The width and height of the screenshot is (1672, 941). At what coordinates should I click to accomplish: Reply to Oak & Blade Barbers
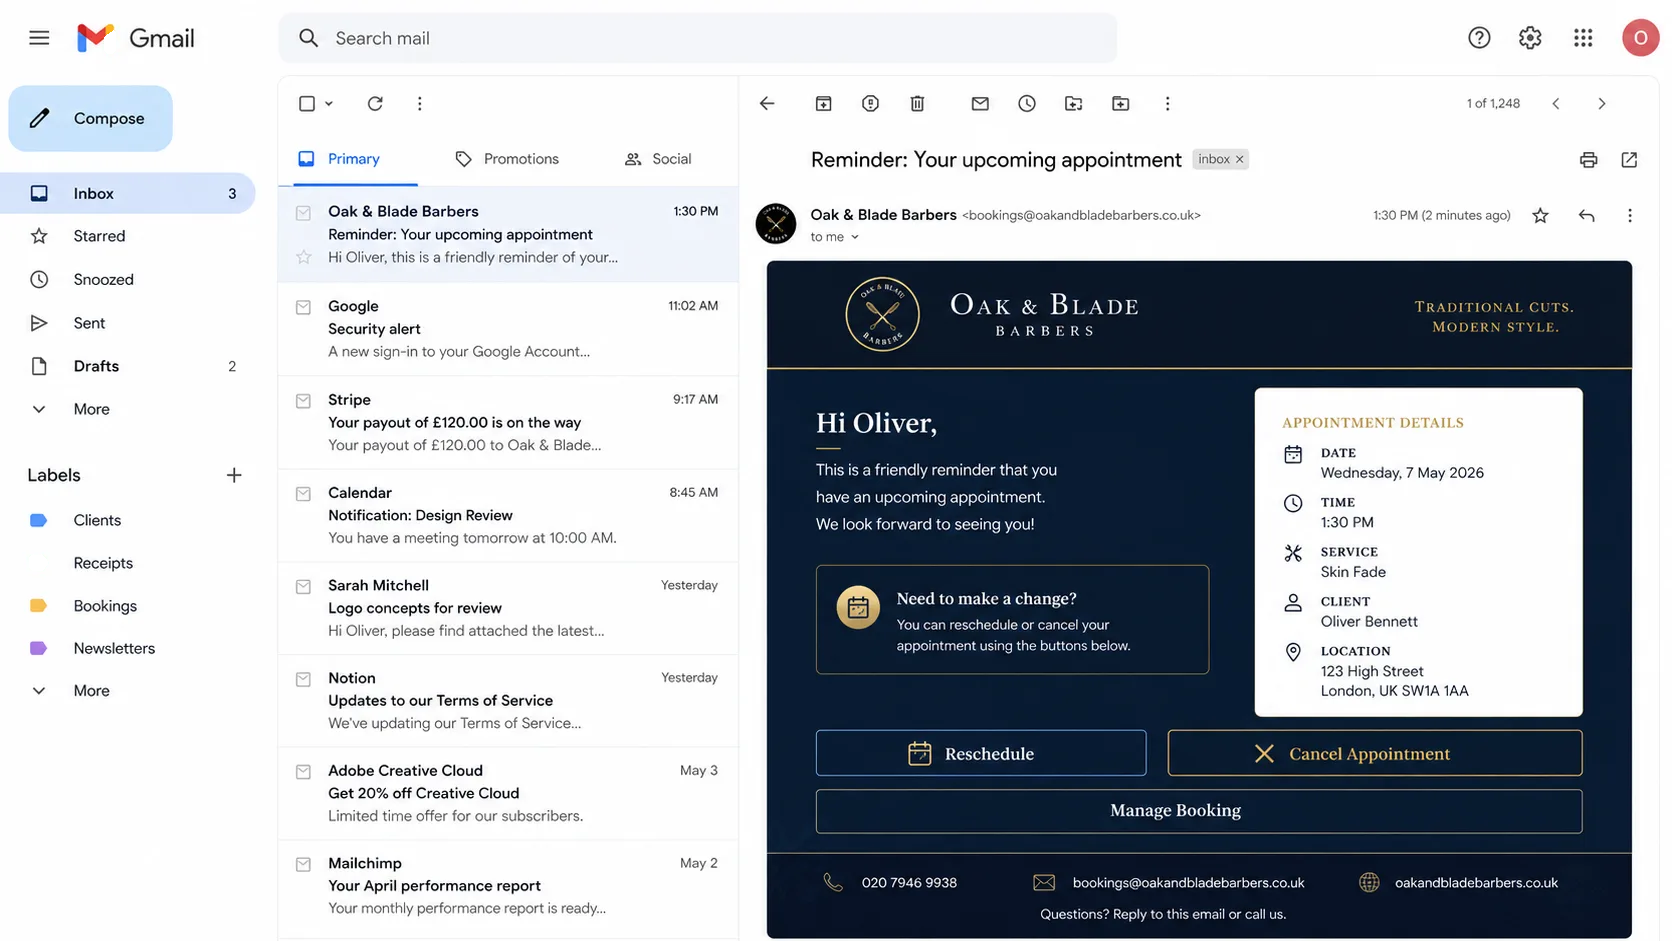[x=1586, y=215]
